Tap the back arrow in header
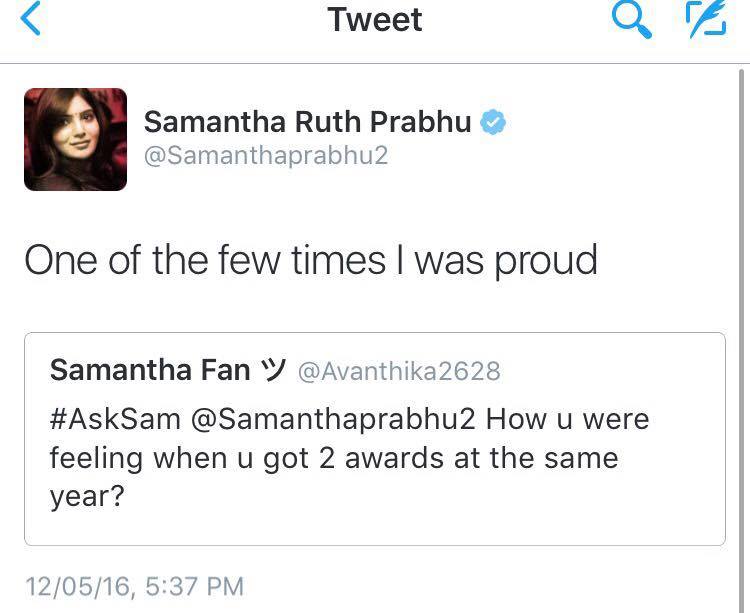The width and height of the screenshot is (750, 613). pyautogui.click(x=31, y=20)
